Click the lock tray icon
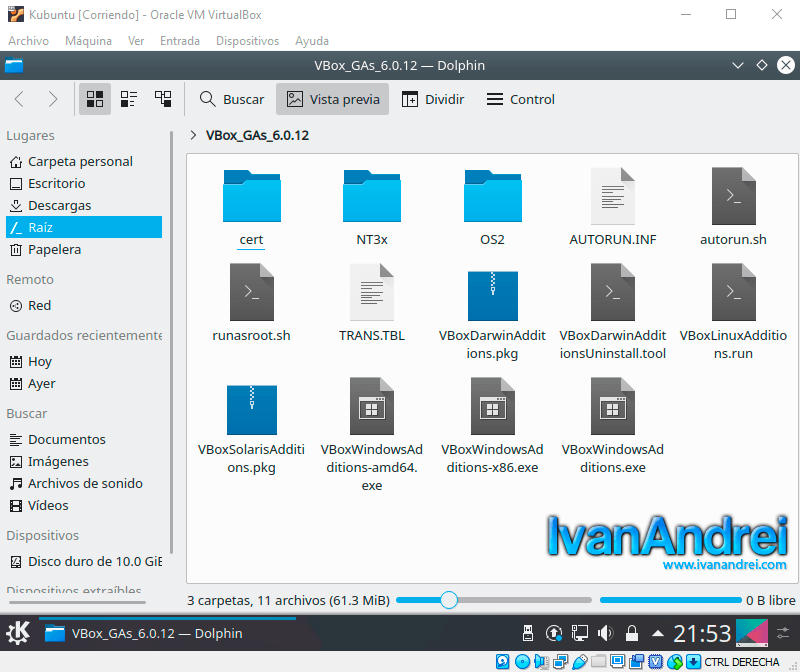The height and width of the screenshot is (672, 800). (x=632, y=633)
